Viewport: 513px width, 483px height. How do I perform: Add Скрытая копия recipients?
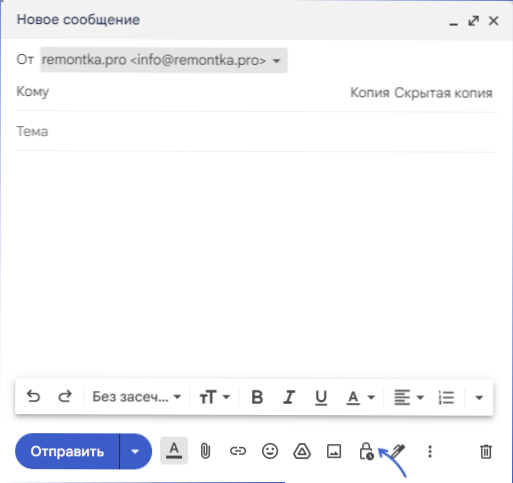(443, 93)
